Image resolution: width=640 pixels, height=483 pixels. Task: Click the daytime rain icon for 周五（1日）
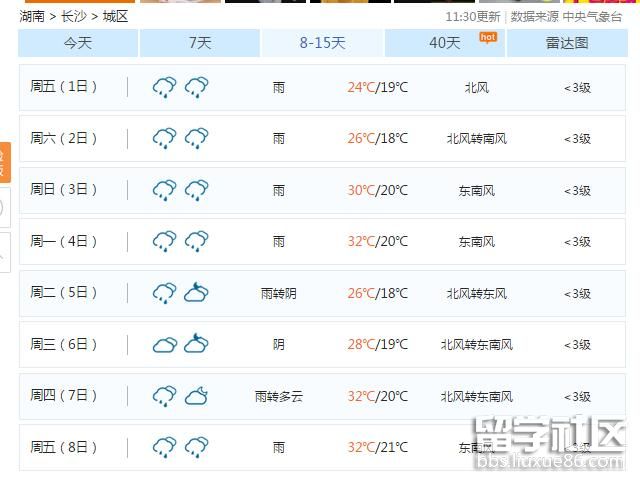(164, 88)
